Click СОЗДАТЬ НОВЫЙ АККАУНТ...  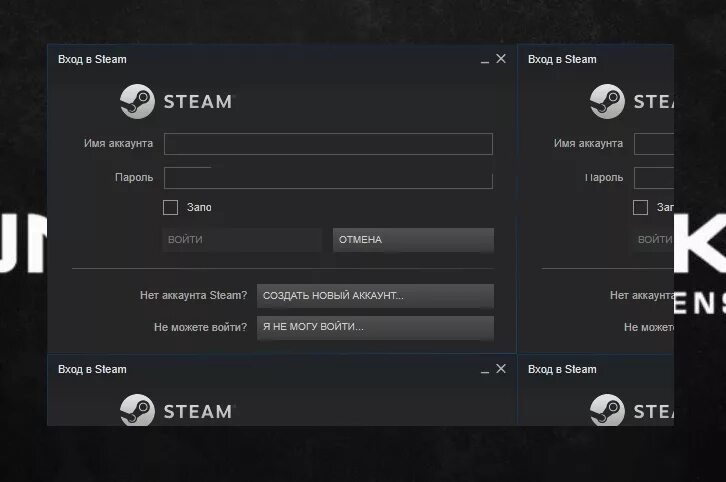point(376,296)
